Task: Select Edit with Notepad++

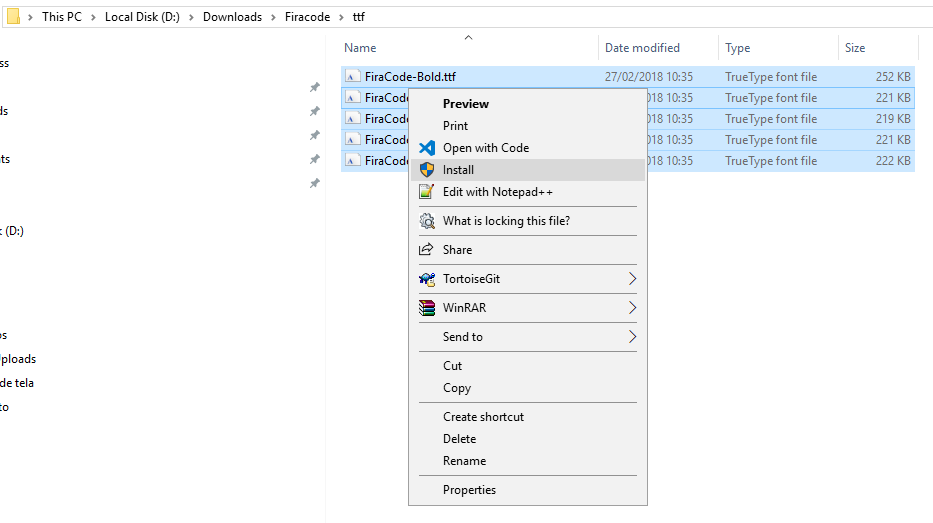Action: pyautogui.click(x=527, y=192)
